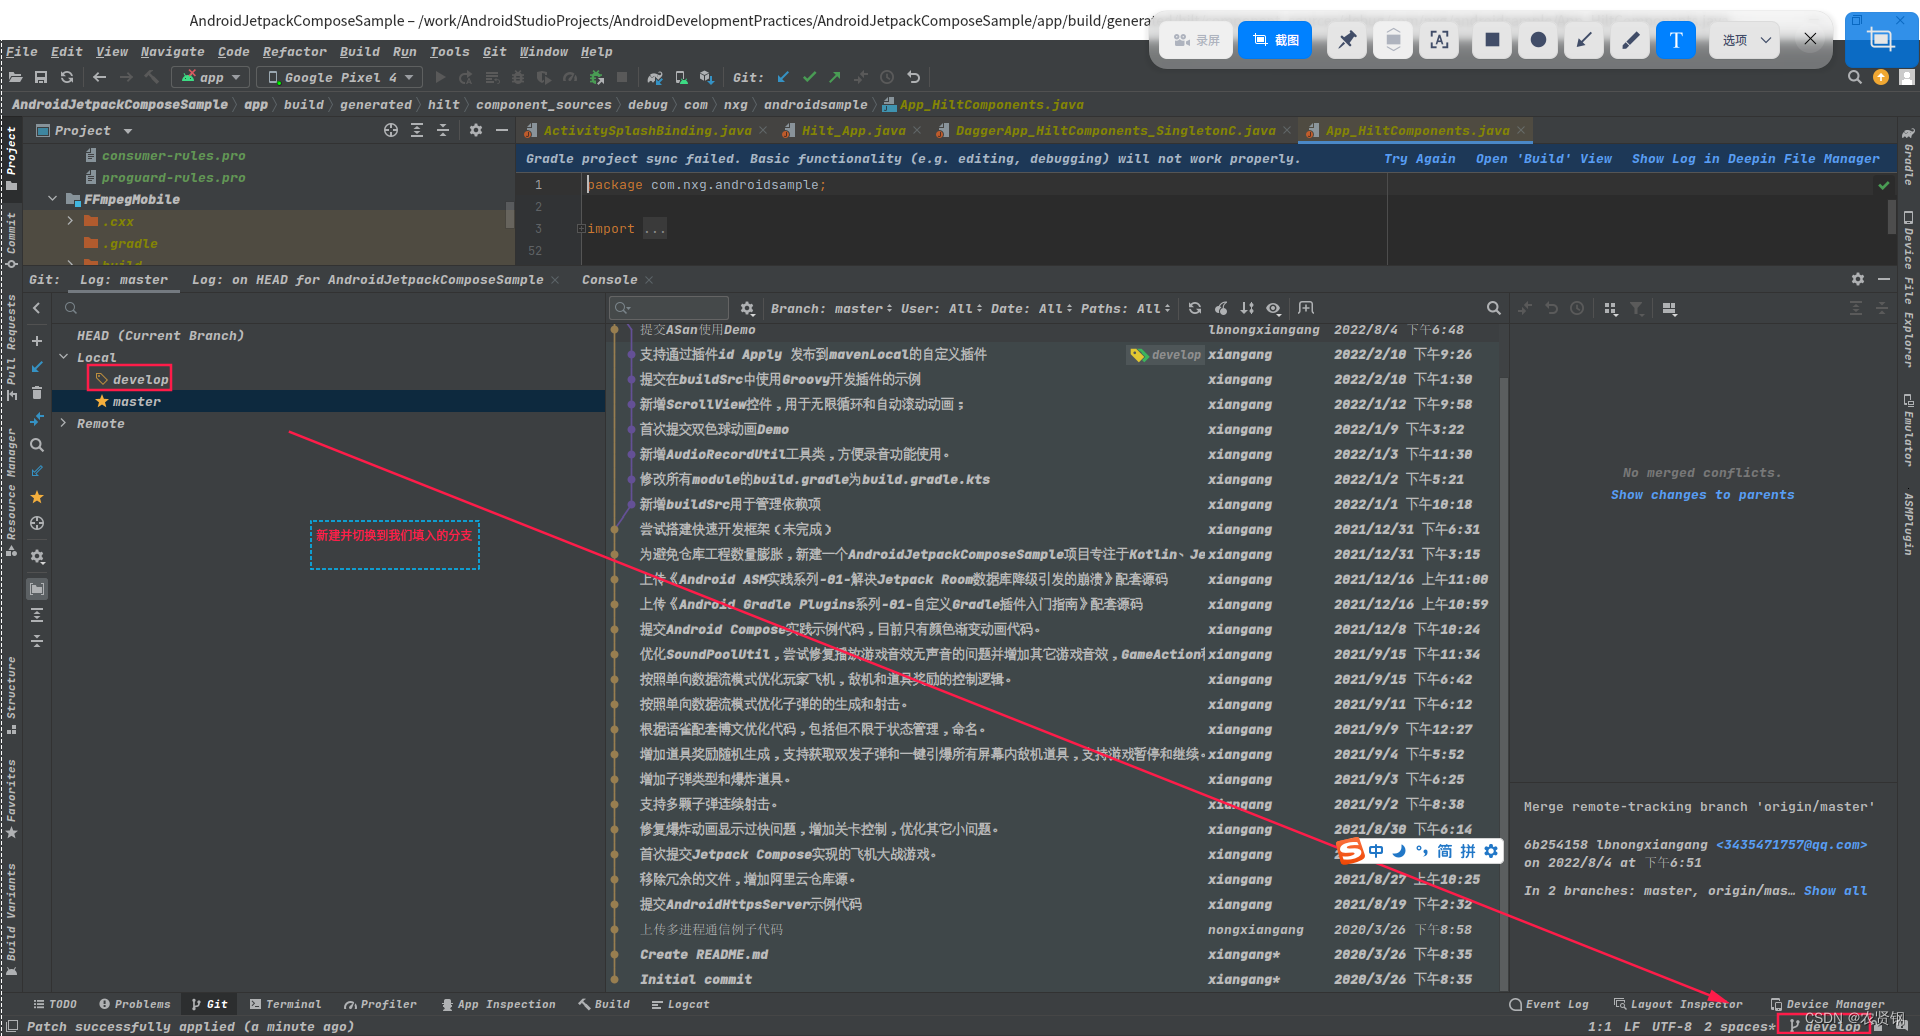Click the Back navigation arrow in toolbar
This screenshot has height=1036, width=1920.
[x=99, y=77]
